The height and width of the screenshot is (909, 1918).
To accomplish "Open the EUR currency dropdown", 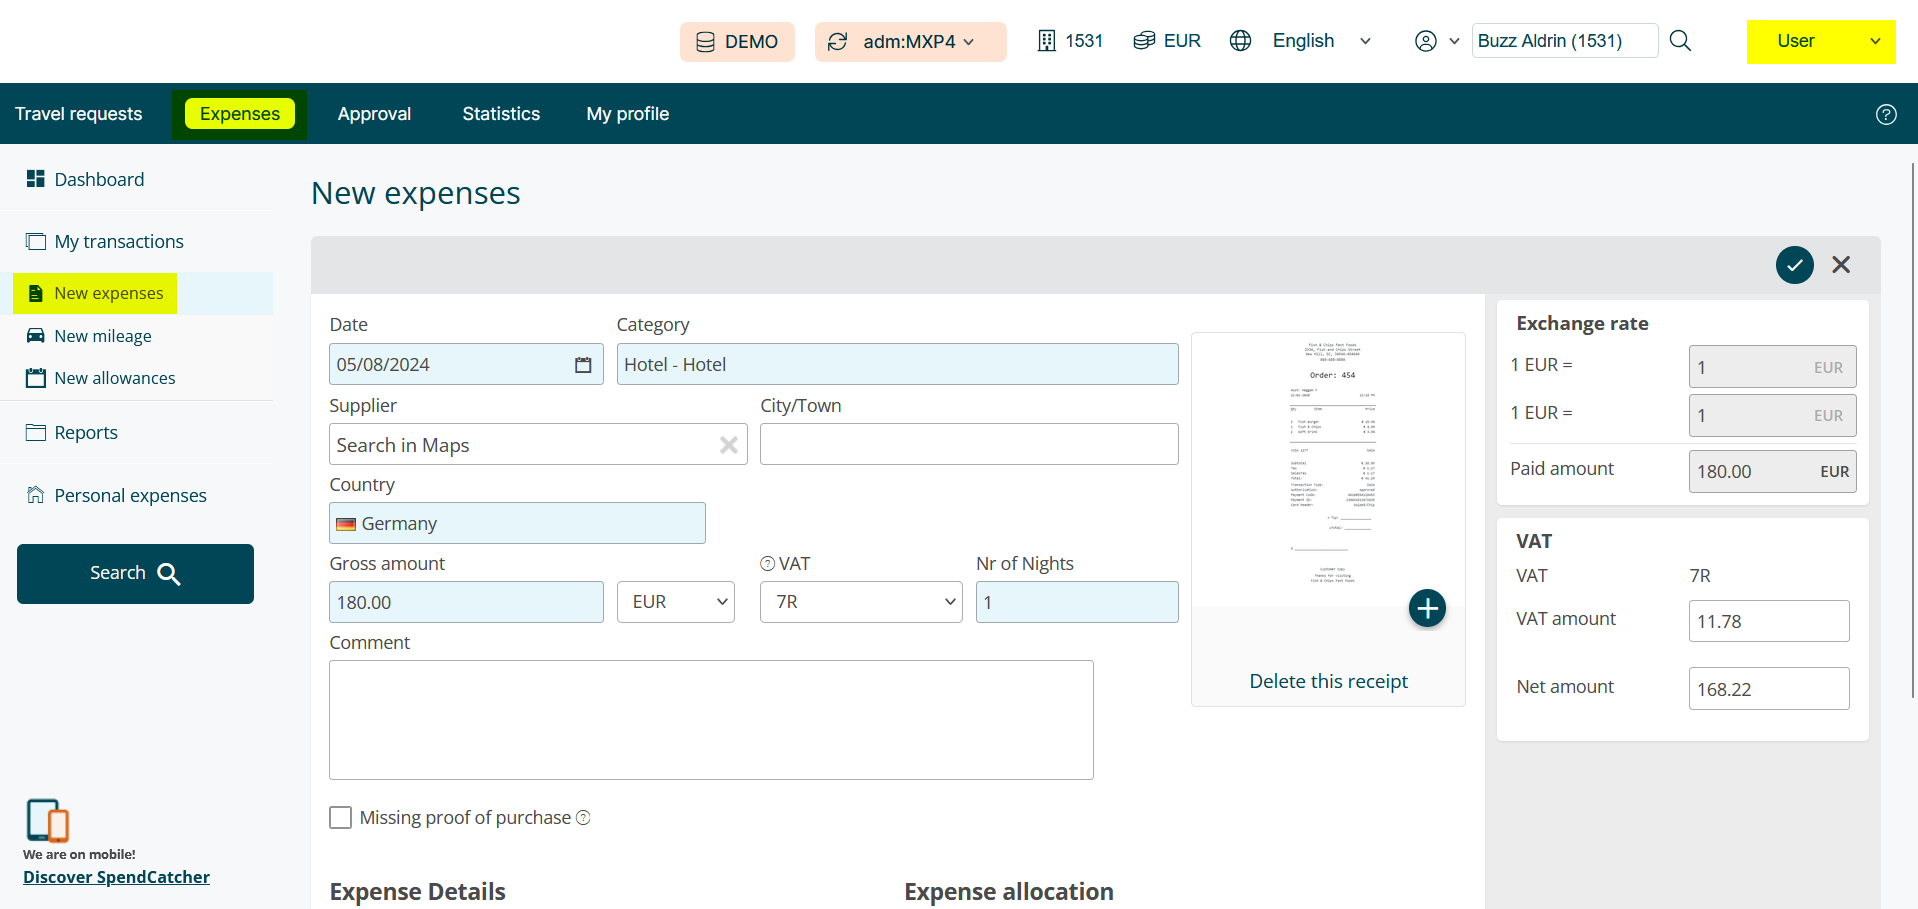I will pyautogui.click(x=676, y=602).
